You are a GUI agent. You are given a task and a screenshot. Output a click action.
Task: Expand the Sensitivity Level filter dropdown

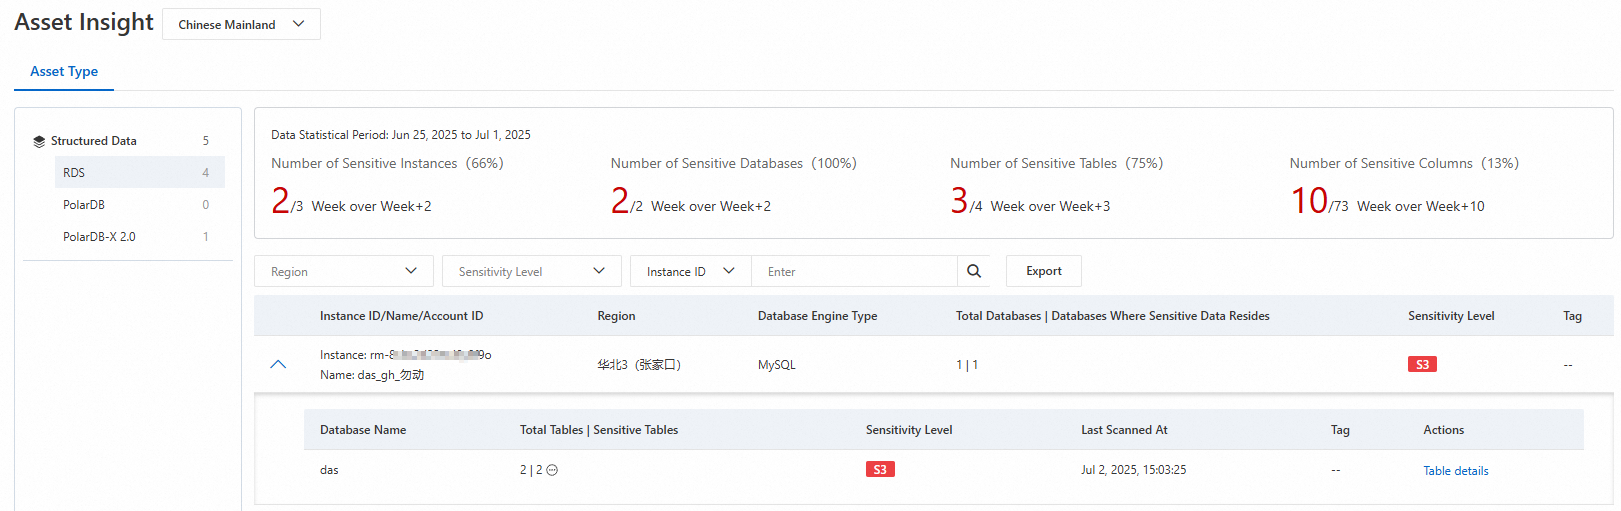(x=531, y=271)
